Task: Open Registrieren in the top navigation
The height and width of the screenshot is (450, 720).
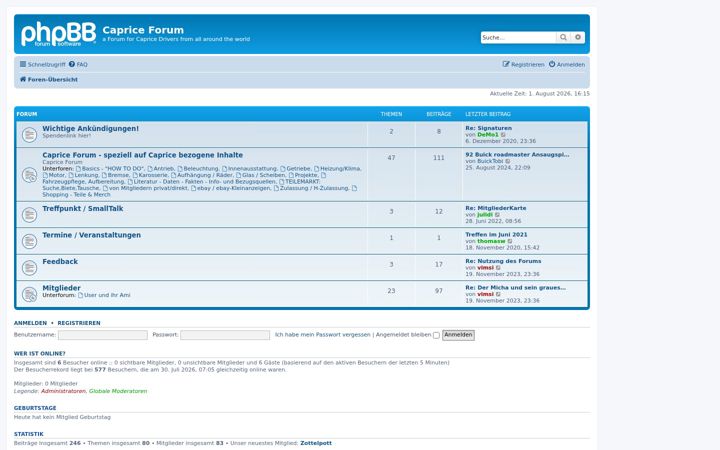Action: [x=523, y=65]
